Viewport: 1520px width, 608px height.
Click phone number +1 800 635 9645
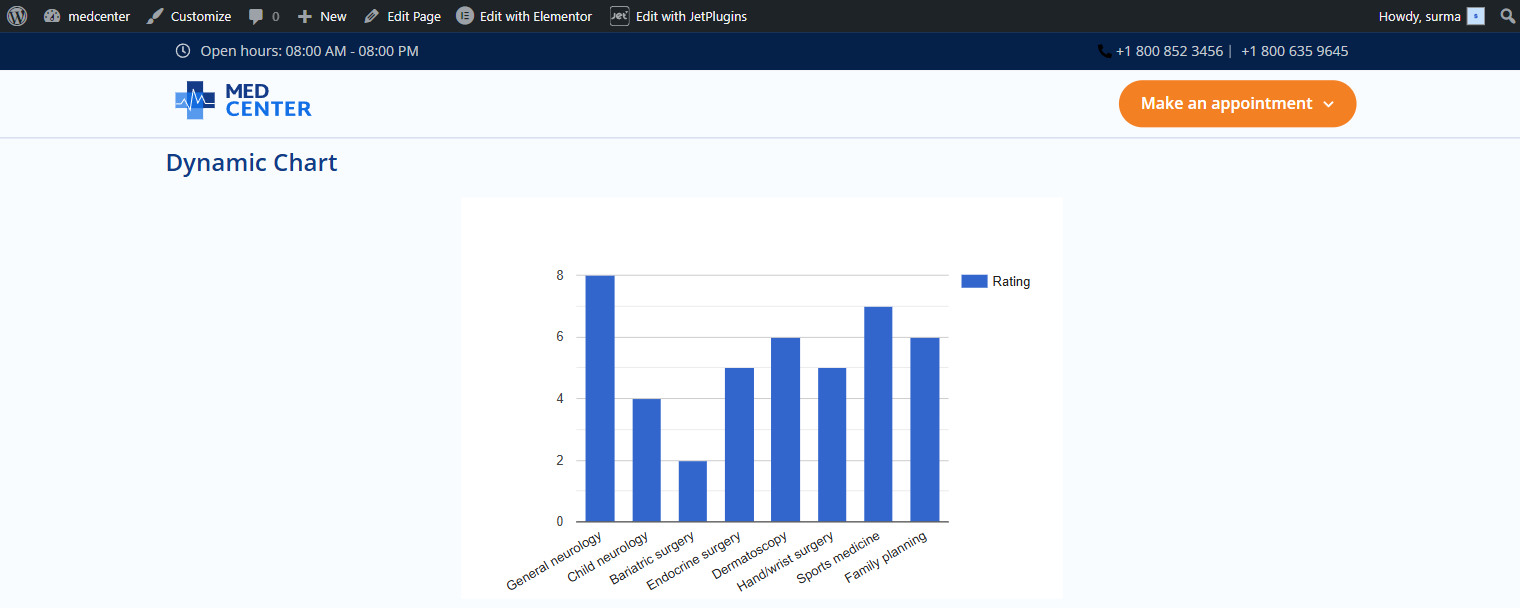(x=1294, y=51)
